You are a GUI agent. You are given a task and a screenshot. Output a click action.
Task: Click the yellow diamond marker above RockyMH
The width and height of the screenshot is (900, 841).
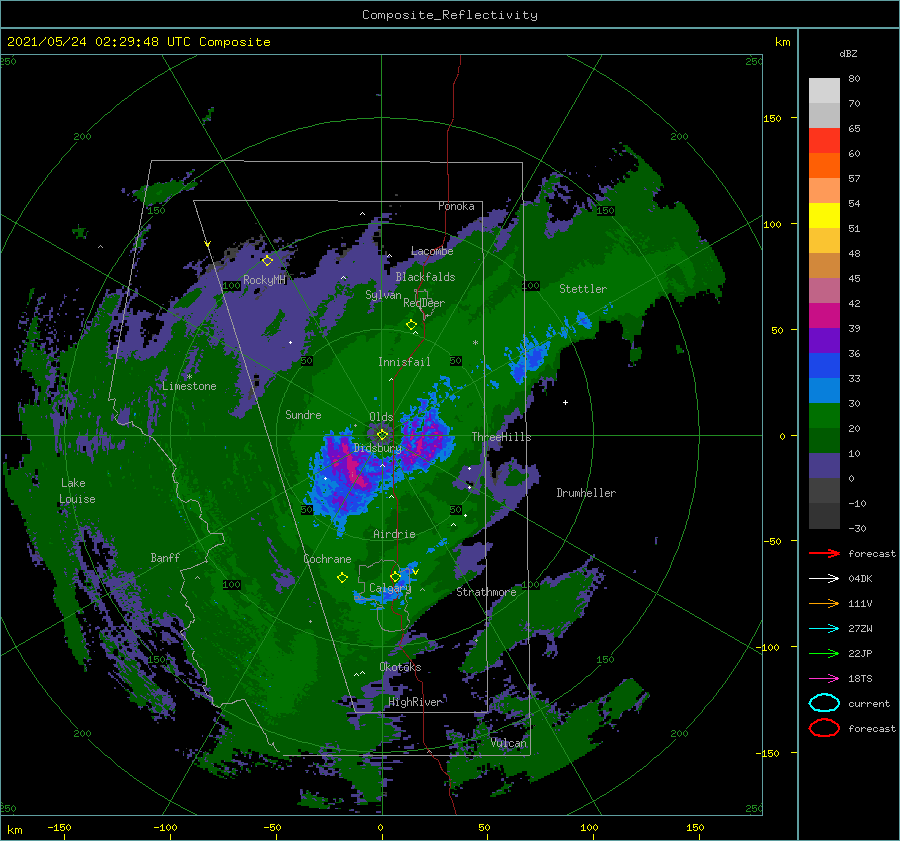pos(267,261)
